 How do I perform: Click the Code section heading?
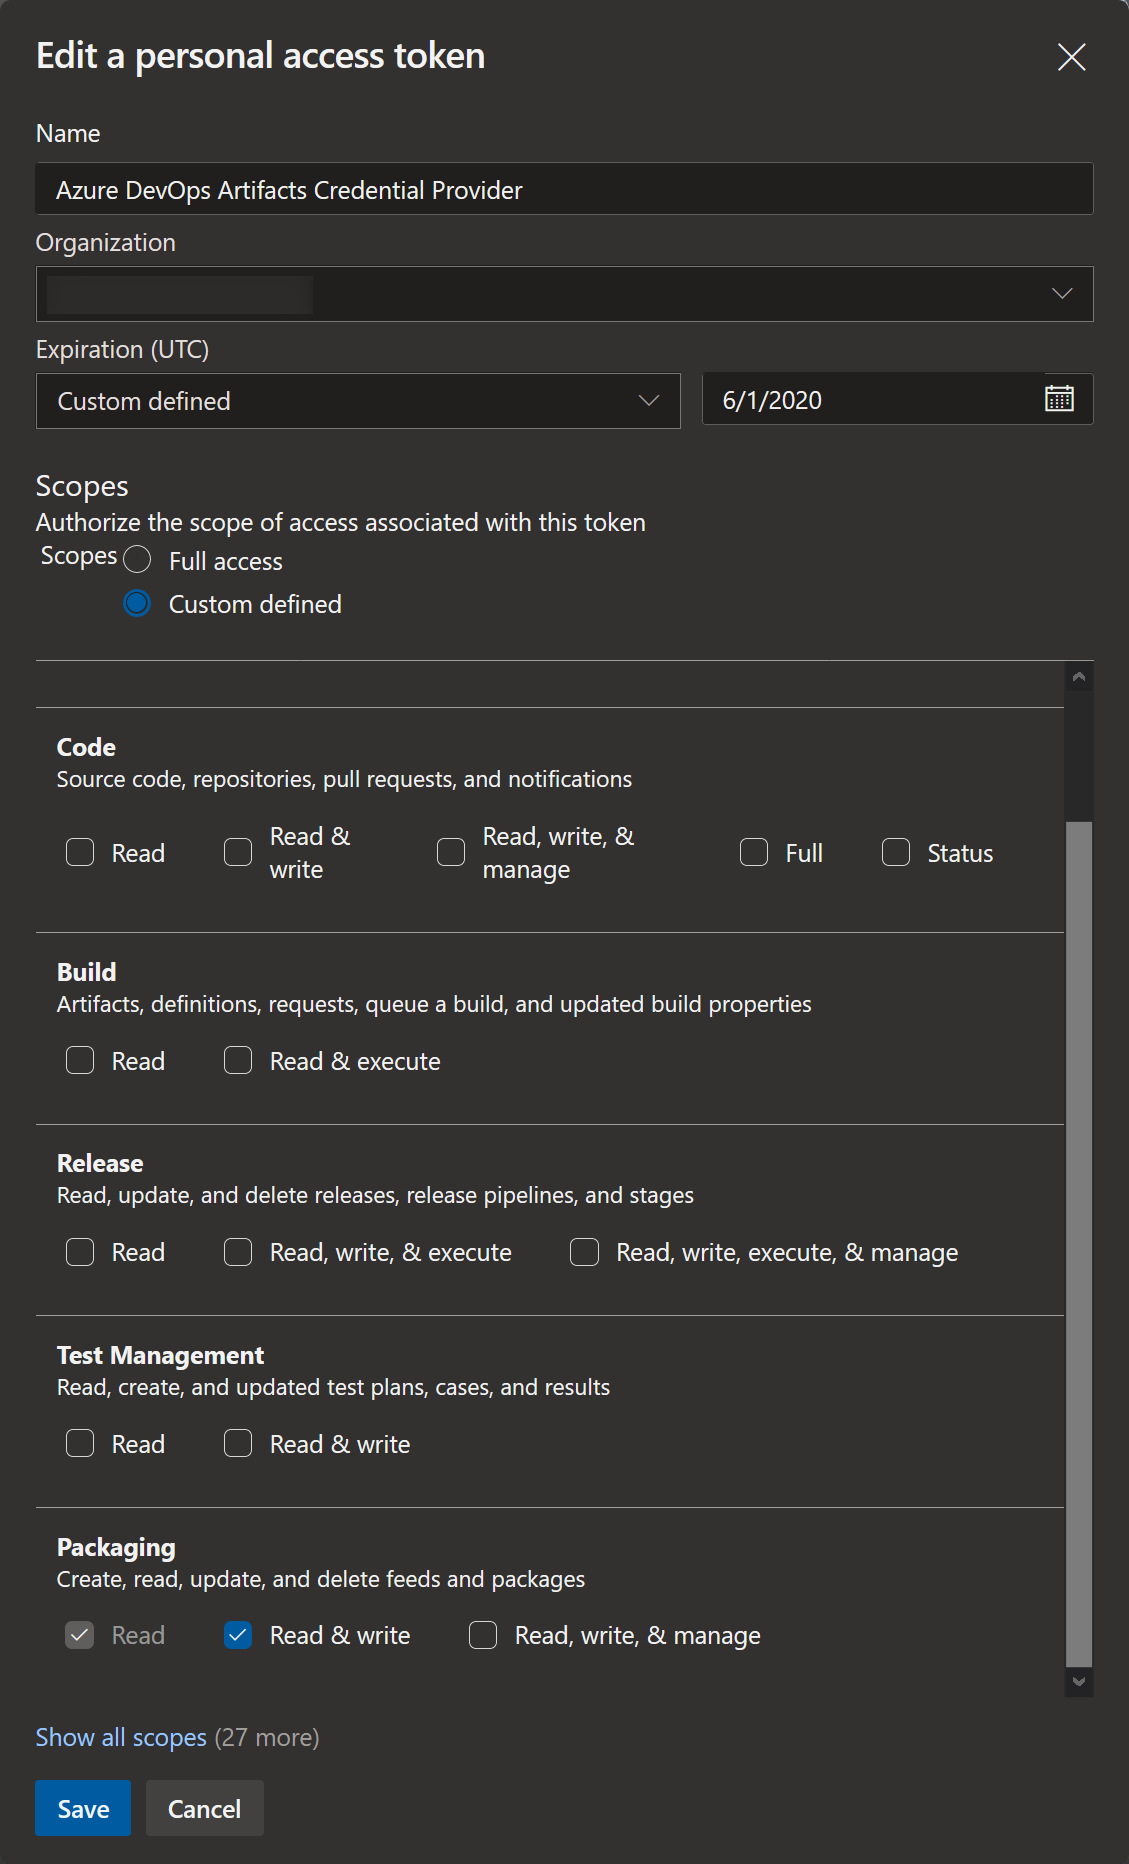pyautogui.click(x=86, y=747)
